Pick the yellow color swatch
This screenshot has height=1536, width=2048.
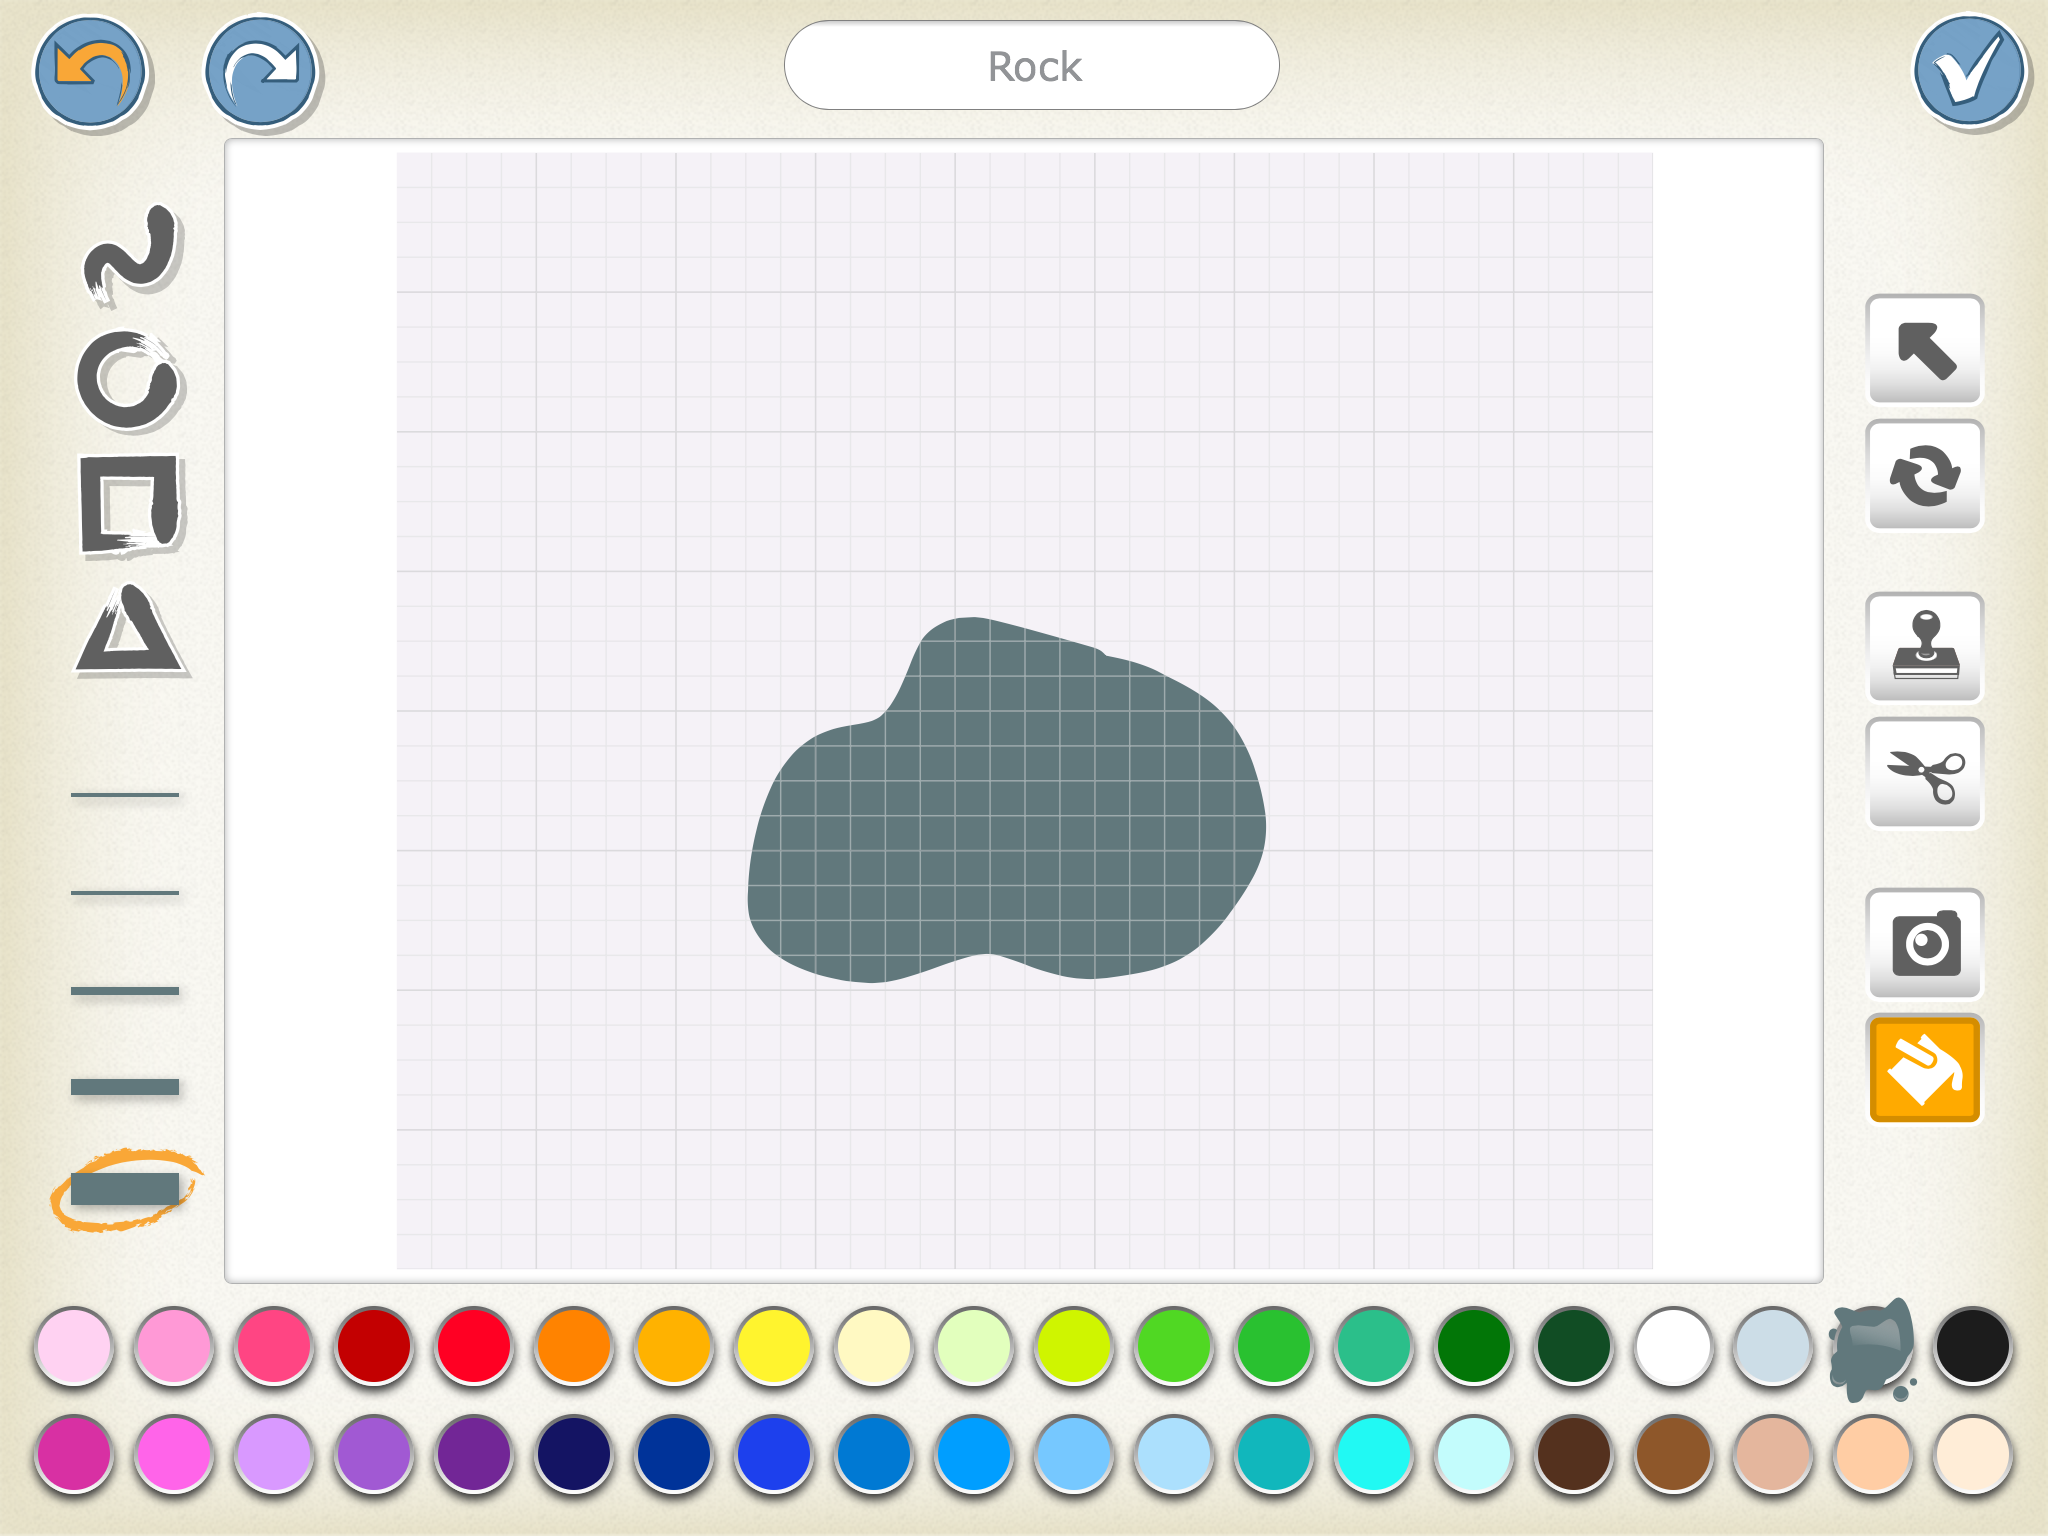point(774,1346)
